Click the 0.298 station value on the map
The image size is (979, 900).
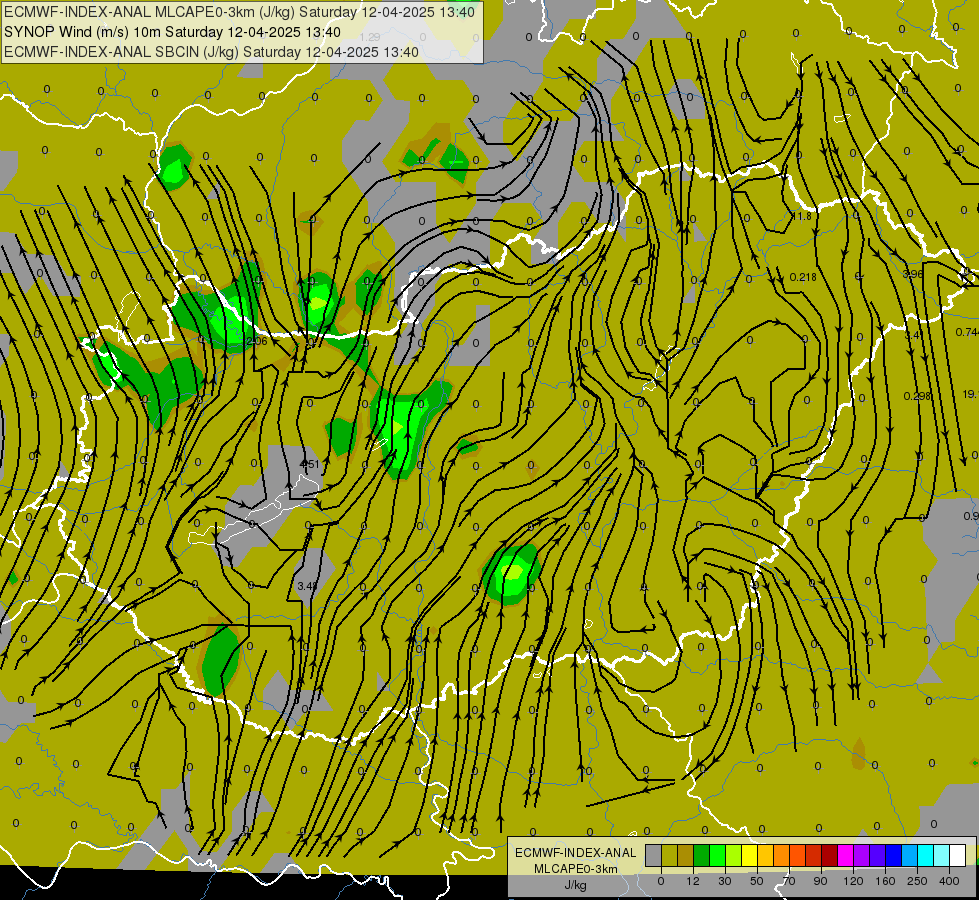click(917, 396)
